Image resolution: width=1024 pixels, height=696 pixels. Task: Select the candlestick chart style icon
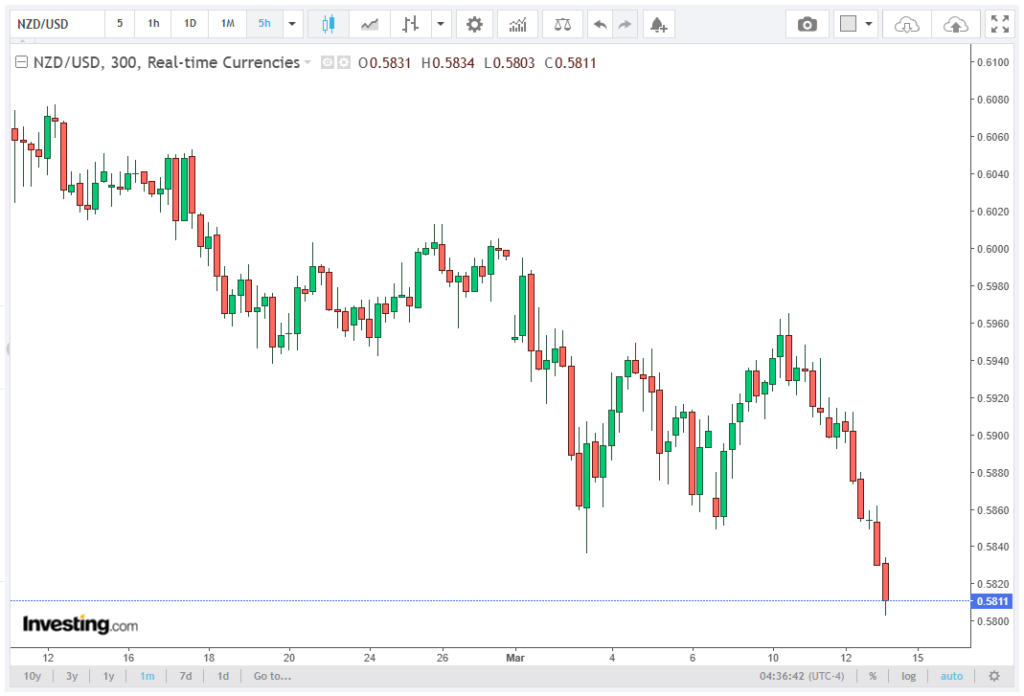tap(328, 23)
